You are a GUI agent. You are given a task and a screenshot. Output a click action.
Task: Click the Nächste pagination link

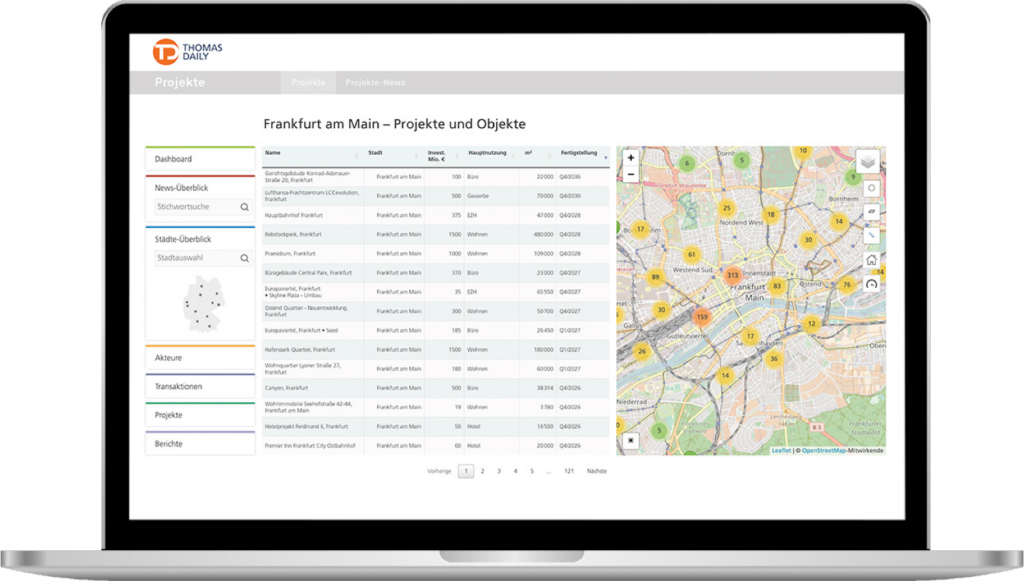(x=596, y=471)
